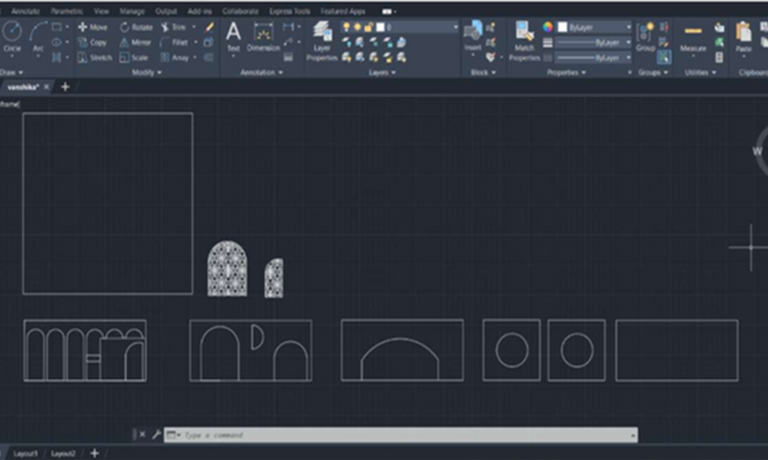Switch to the Layout1 tab
The image size is (768, 460).
[x=25, y=453]
